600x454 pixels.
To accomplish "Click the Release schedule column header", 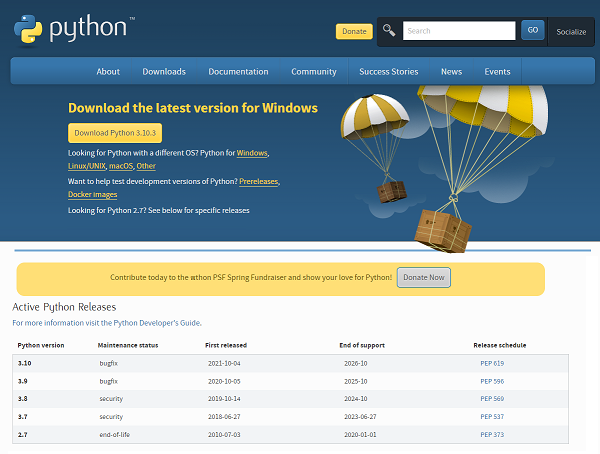I will click(500, 345).
